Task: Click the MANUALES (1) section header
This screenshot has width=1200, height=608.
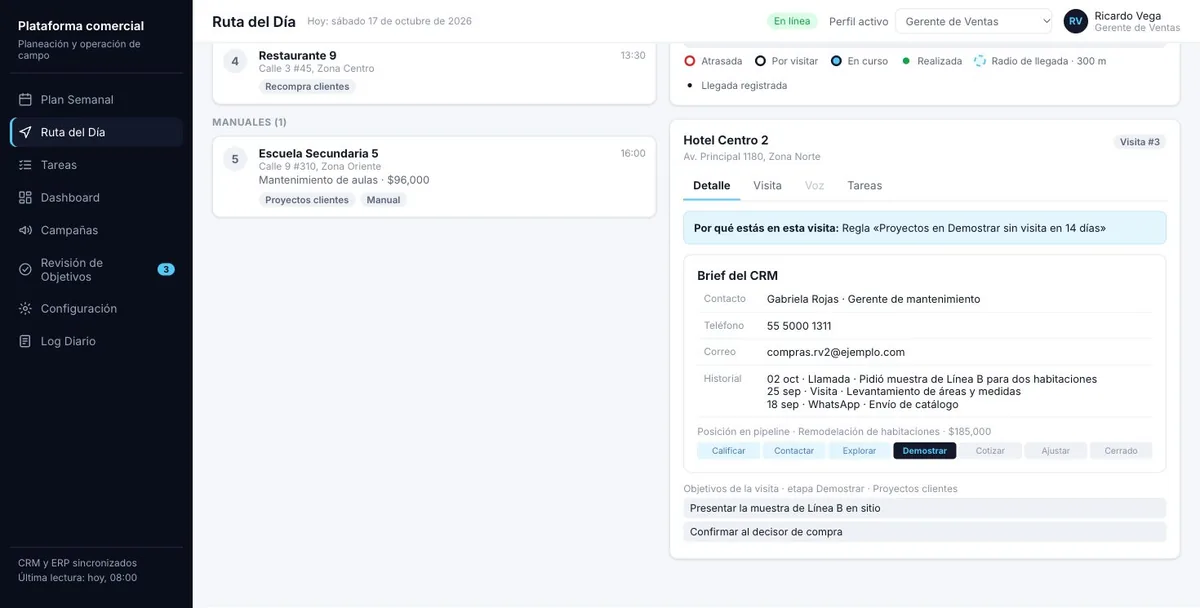Action: pos(249,122)
